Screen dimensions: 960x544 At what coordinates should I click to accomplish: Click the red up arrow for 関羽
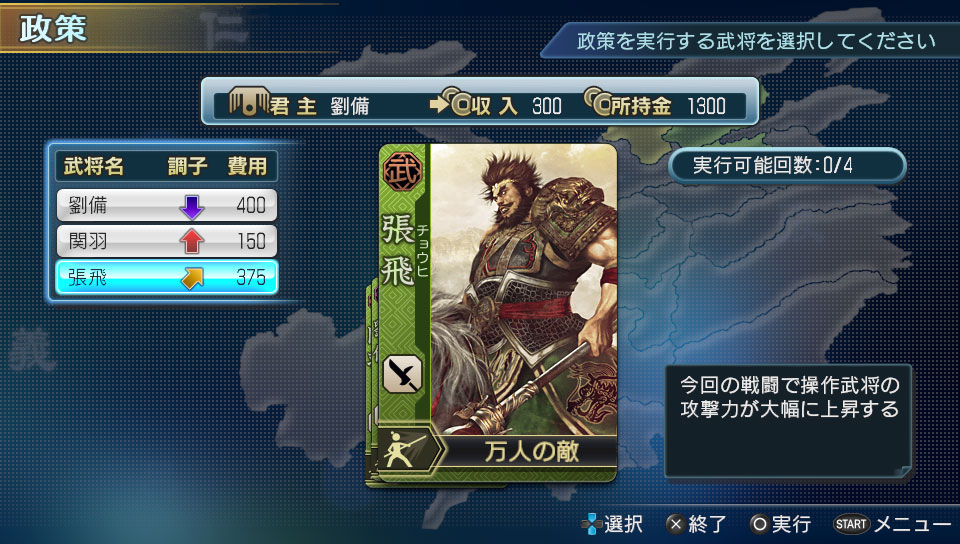pos(192,242)
